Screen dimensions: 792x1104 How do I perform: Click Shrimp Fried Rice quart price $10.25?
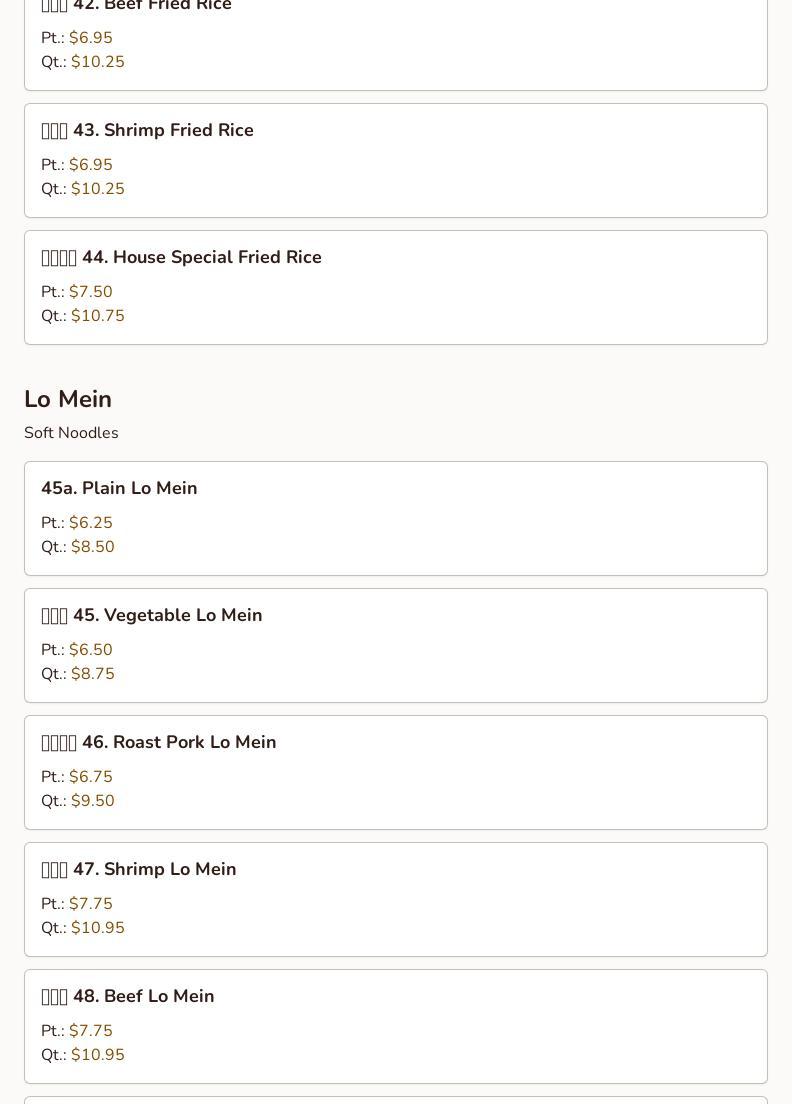coord(98,189)
